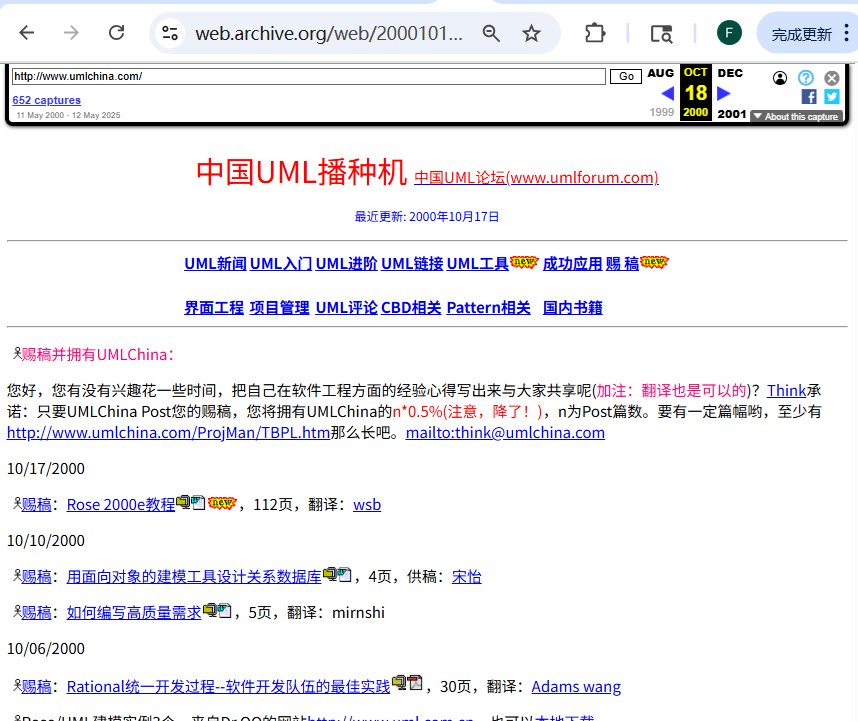Open Rational统一开发过程 article link
Image resolution: width=858 pixels, height=721 pixels.
pyautogui.click(x=228, y=687)
